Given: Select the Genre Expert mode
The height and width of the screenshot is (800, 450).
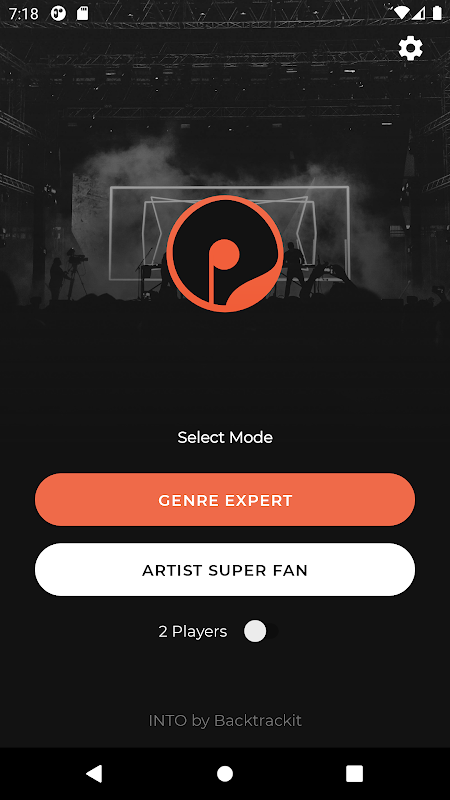Looking at the screenshot, I should 225,500.
